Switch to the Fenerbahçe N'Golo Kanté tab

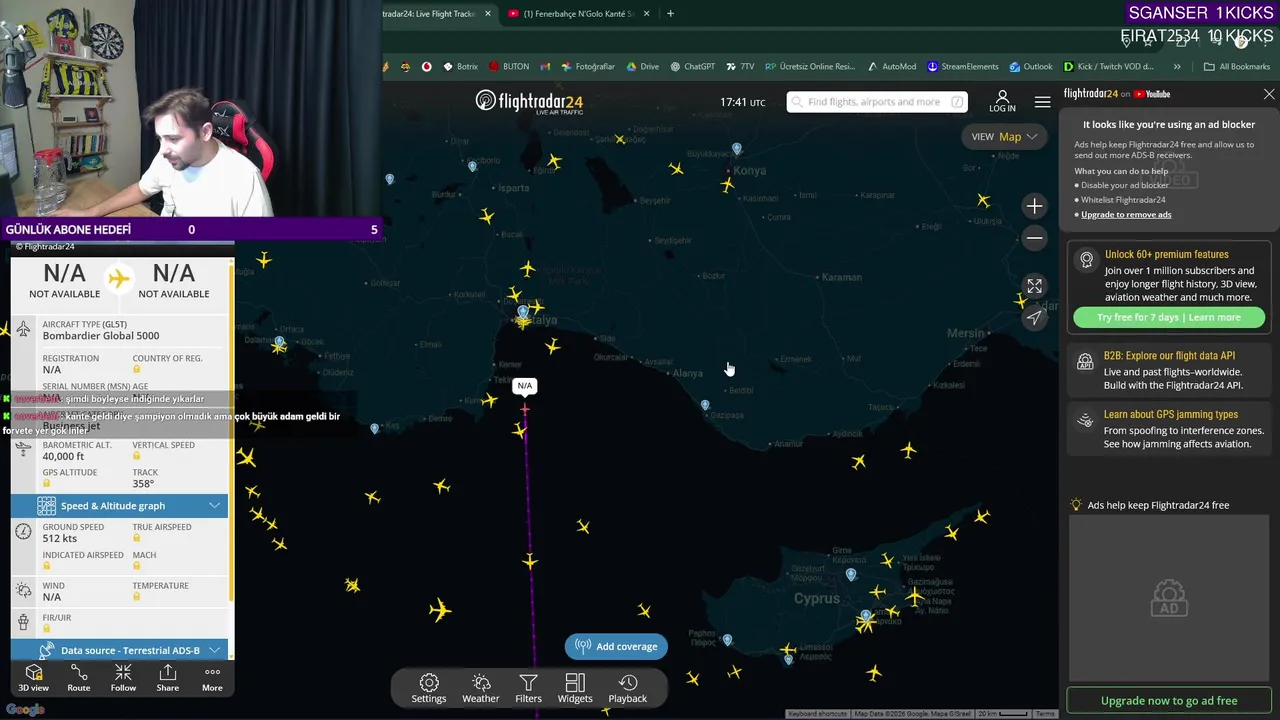coord(580,14)
